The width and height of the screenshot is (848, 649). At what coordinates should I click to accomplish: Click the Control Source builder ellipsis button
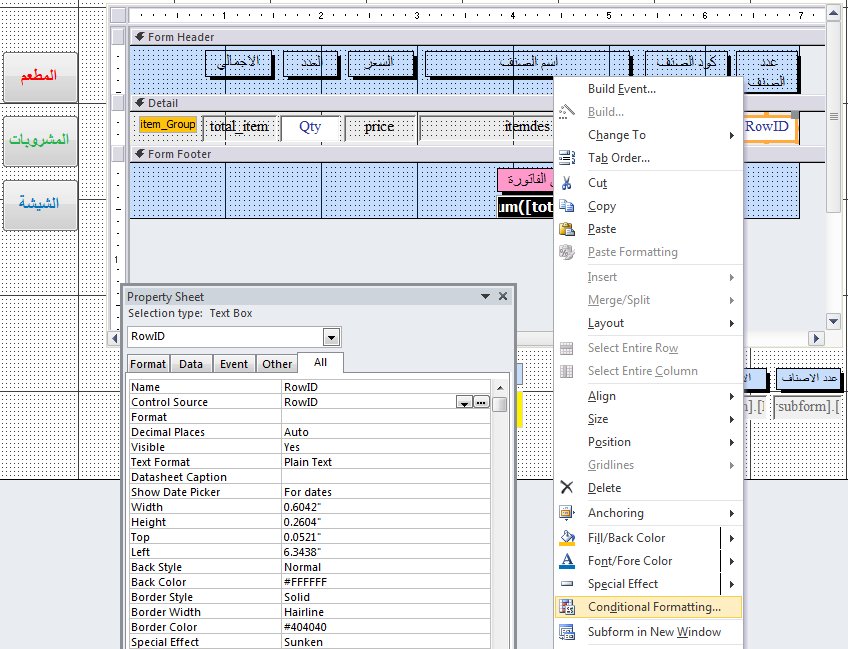(481, 402)
